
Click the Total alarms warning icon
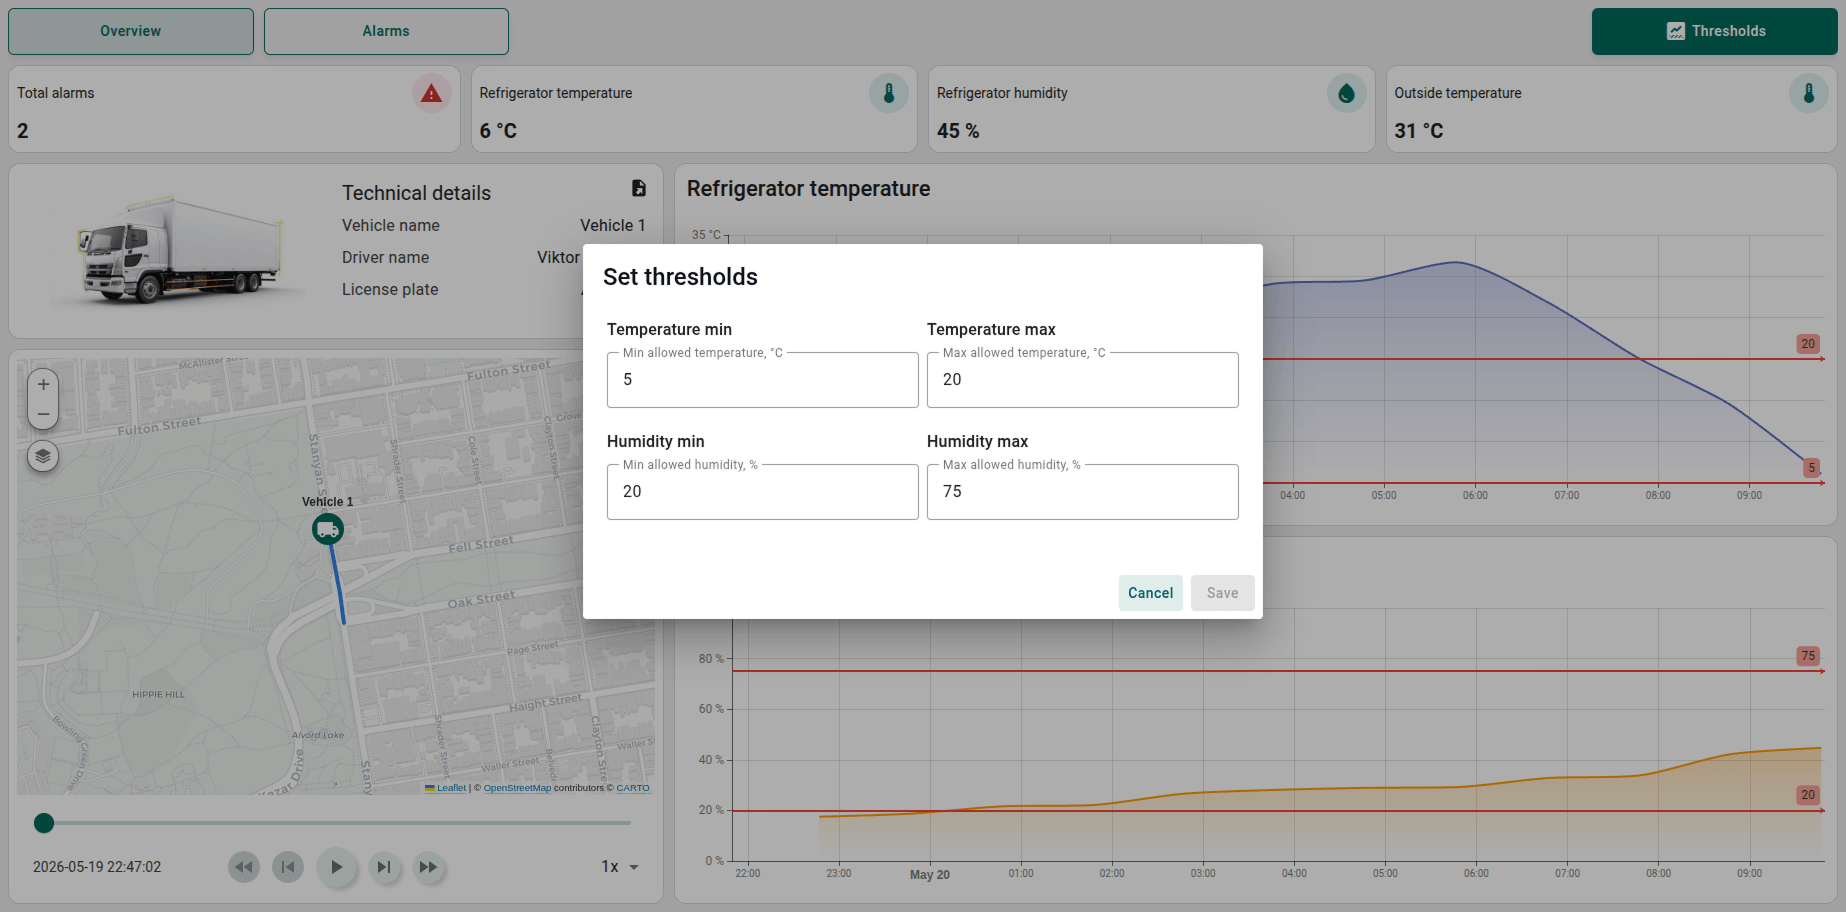click(431, 93)
